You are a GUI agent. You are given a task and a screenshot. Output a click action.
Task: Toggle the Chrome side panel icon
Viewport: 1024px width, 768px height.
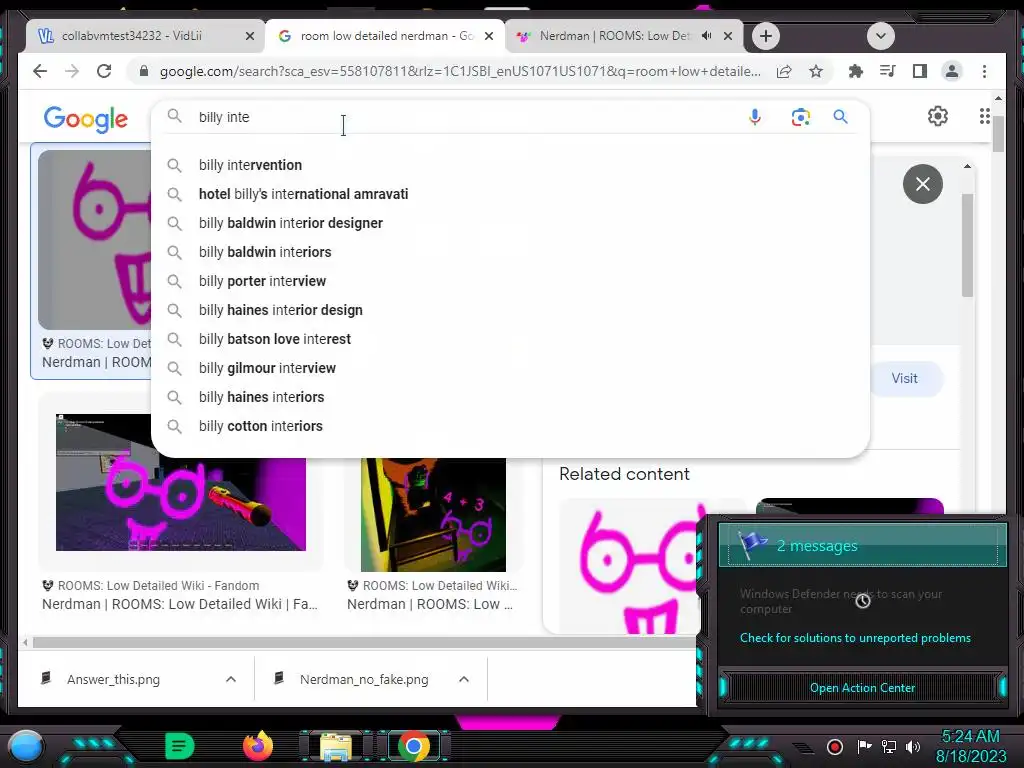click(x=920, y=71)
